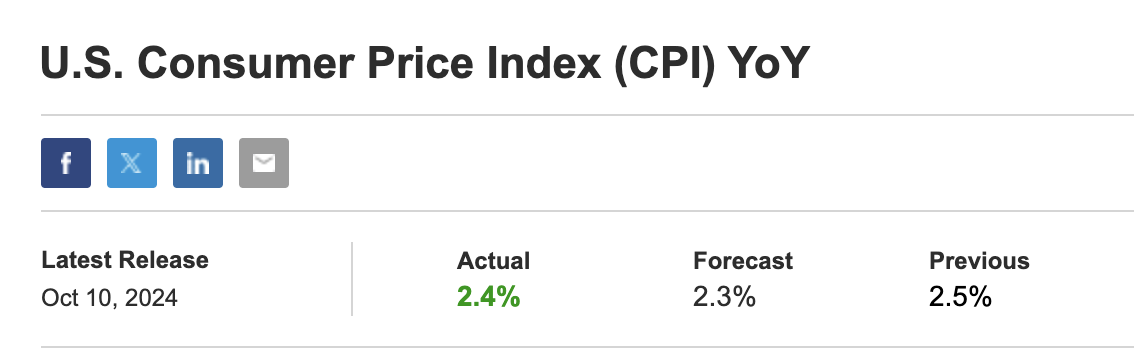Click the word "YoY" in the title

(x=766, y=63)
